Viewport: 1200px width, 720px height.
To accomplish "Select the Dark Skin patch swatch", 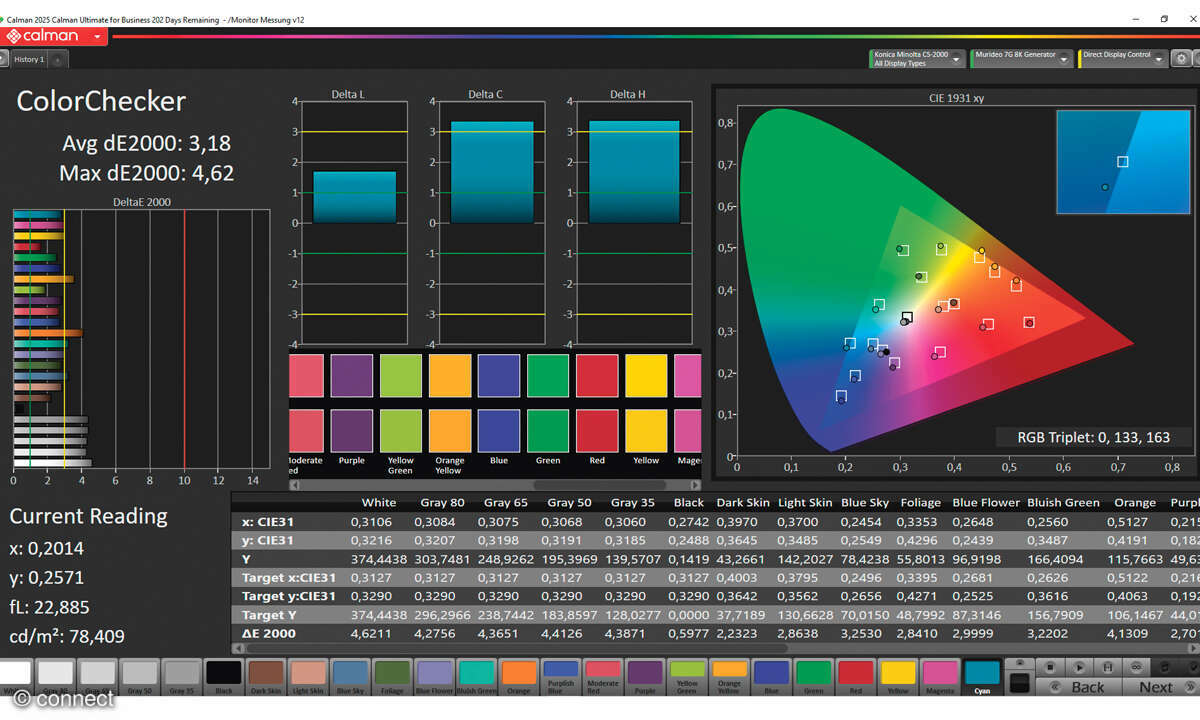I will click(266, 675).
